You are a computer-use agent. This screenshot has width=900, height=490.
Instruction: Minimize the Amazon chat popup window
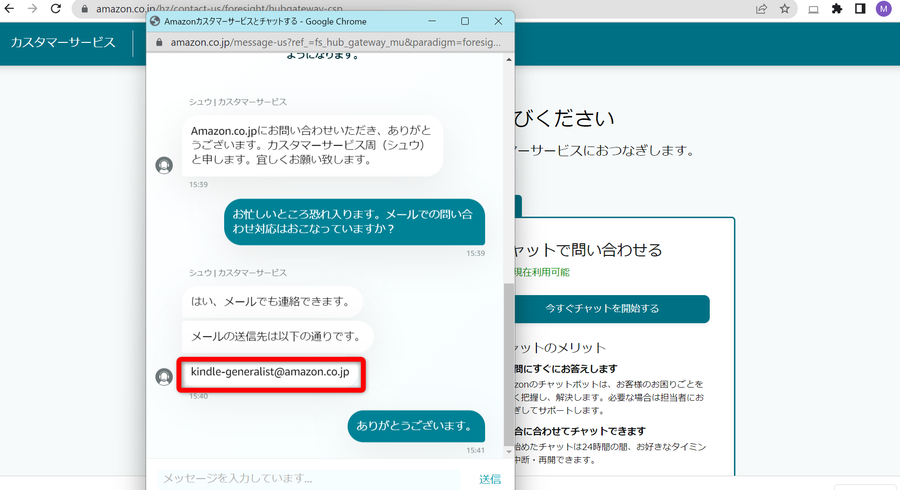tap(432, 21)
